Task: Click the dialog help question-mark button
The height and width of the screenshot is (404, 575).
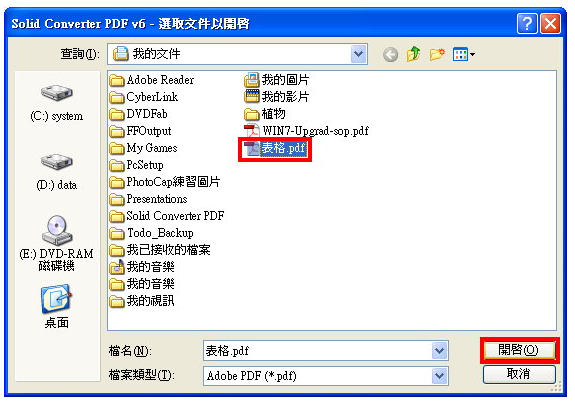Action: click(x=527, y=24)
